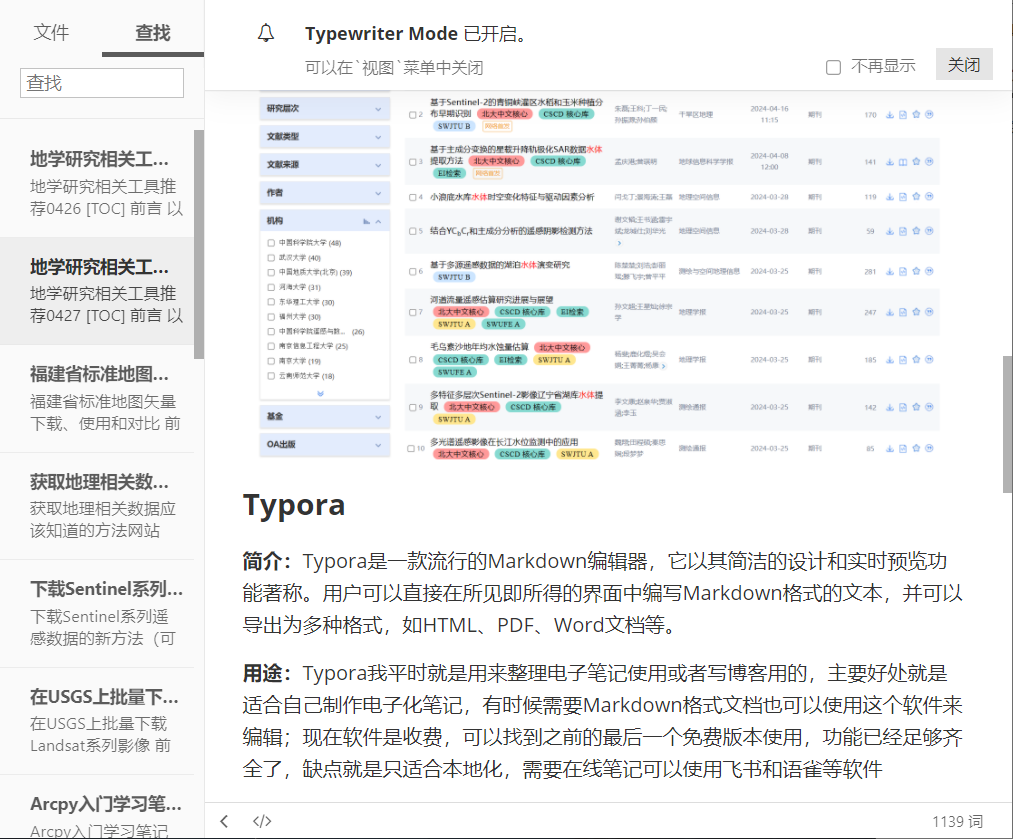1013x839 pixels.
Task: Expand the 研究层次 filter
Action: click(x=325, y=109)
